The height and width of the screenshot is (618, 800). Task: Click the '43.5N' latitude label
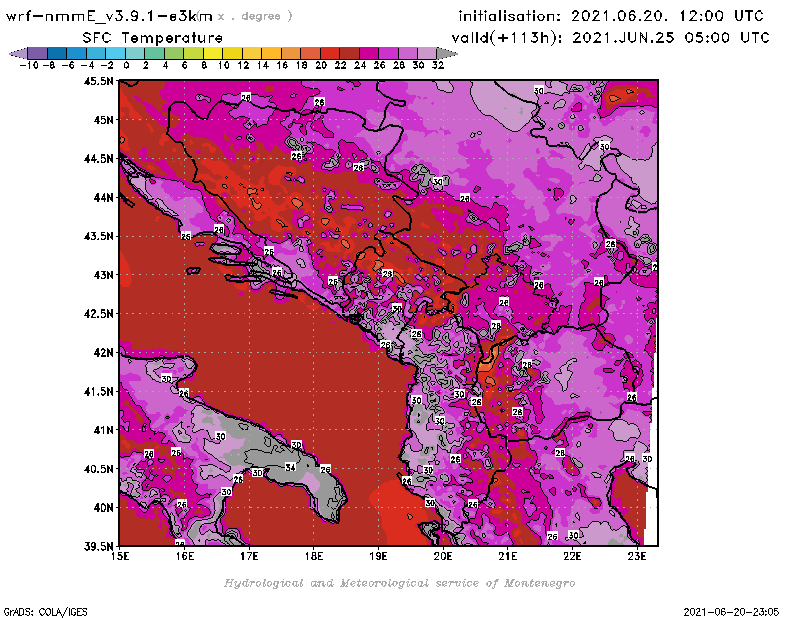tap(98, 236)
